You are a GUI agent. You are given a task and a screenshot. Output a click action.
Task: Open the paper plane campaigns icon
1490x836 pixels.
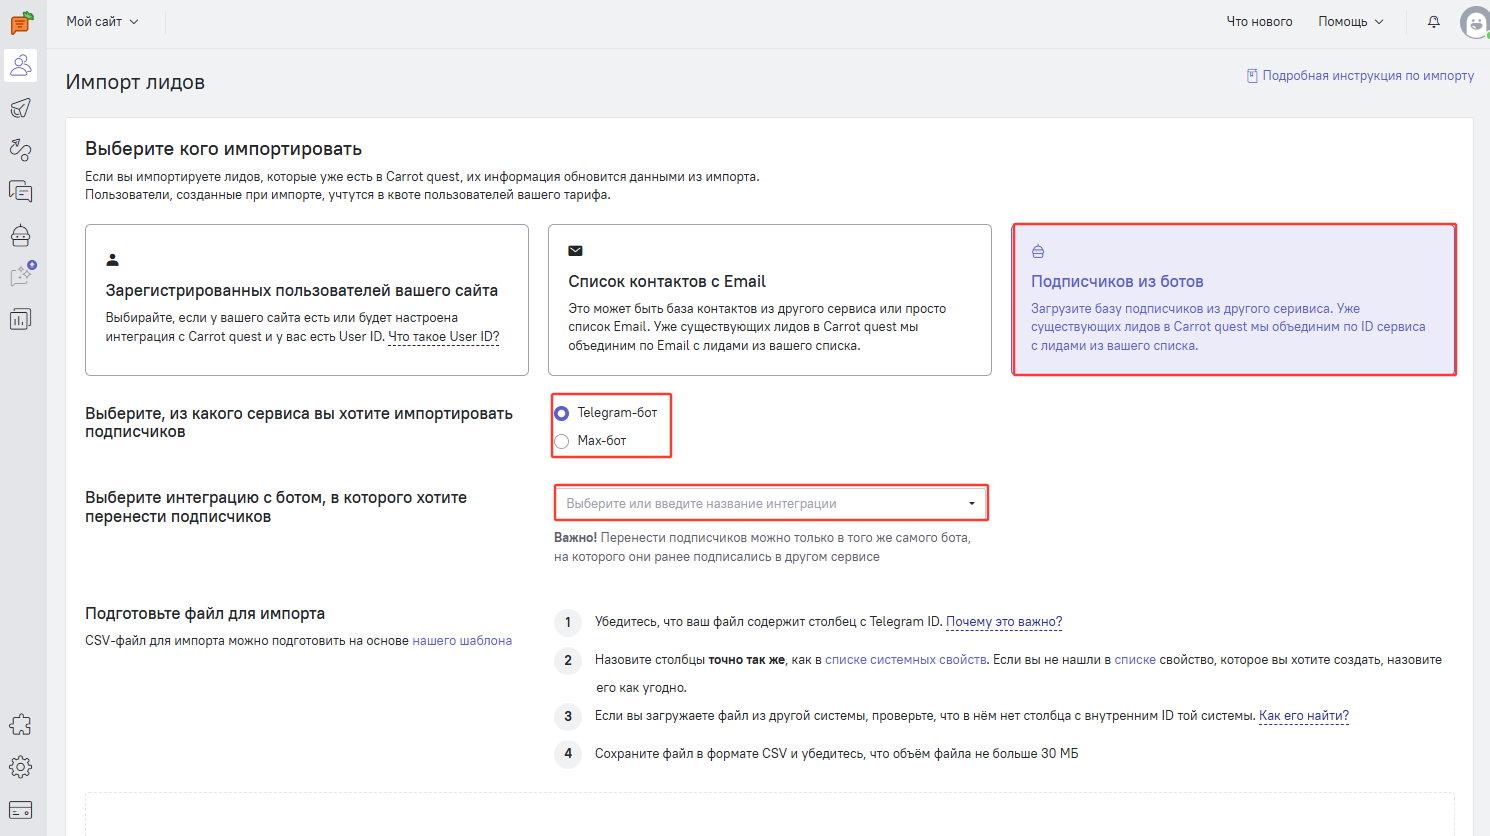21,108
